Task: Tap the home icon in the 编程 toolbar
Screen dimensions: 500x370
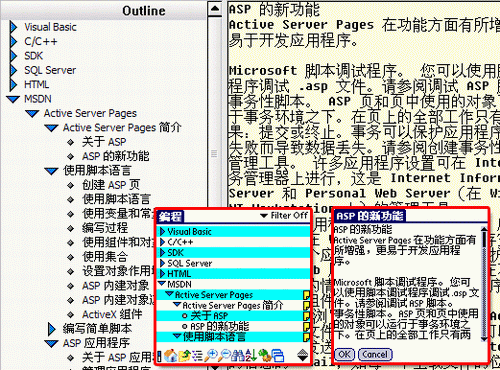Action: [x=171, y=355]
